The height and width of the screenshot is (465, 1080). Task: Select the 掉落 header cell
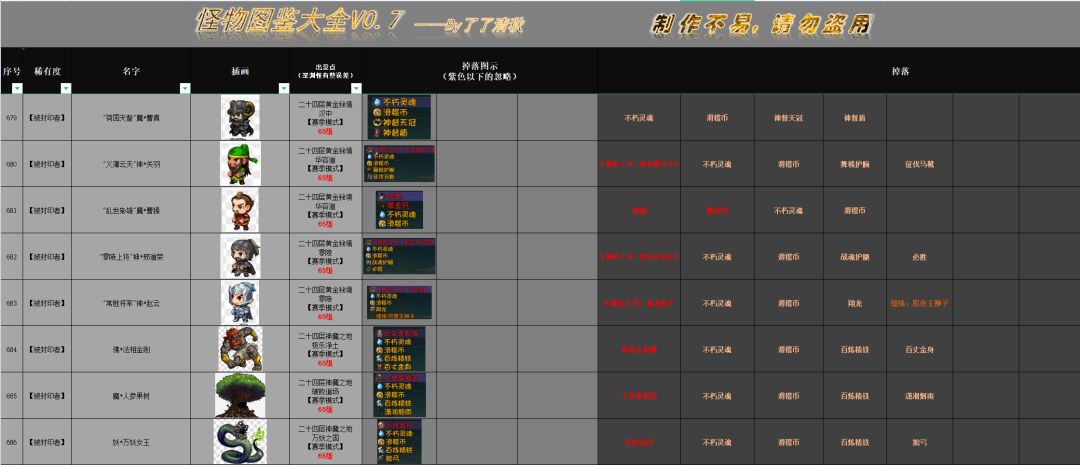(900, 70)
